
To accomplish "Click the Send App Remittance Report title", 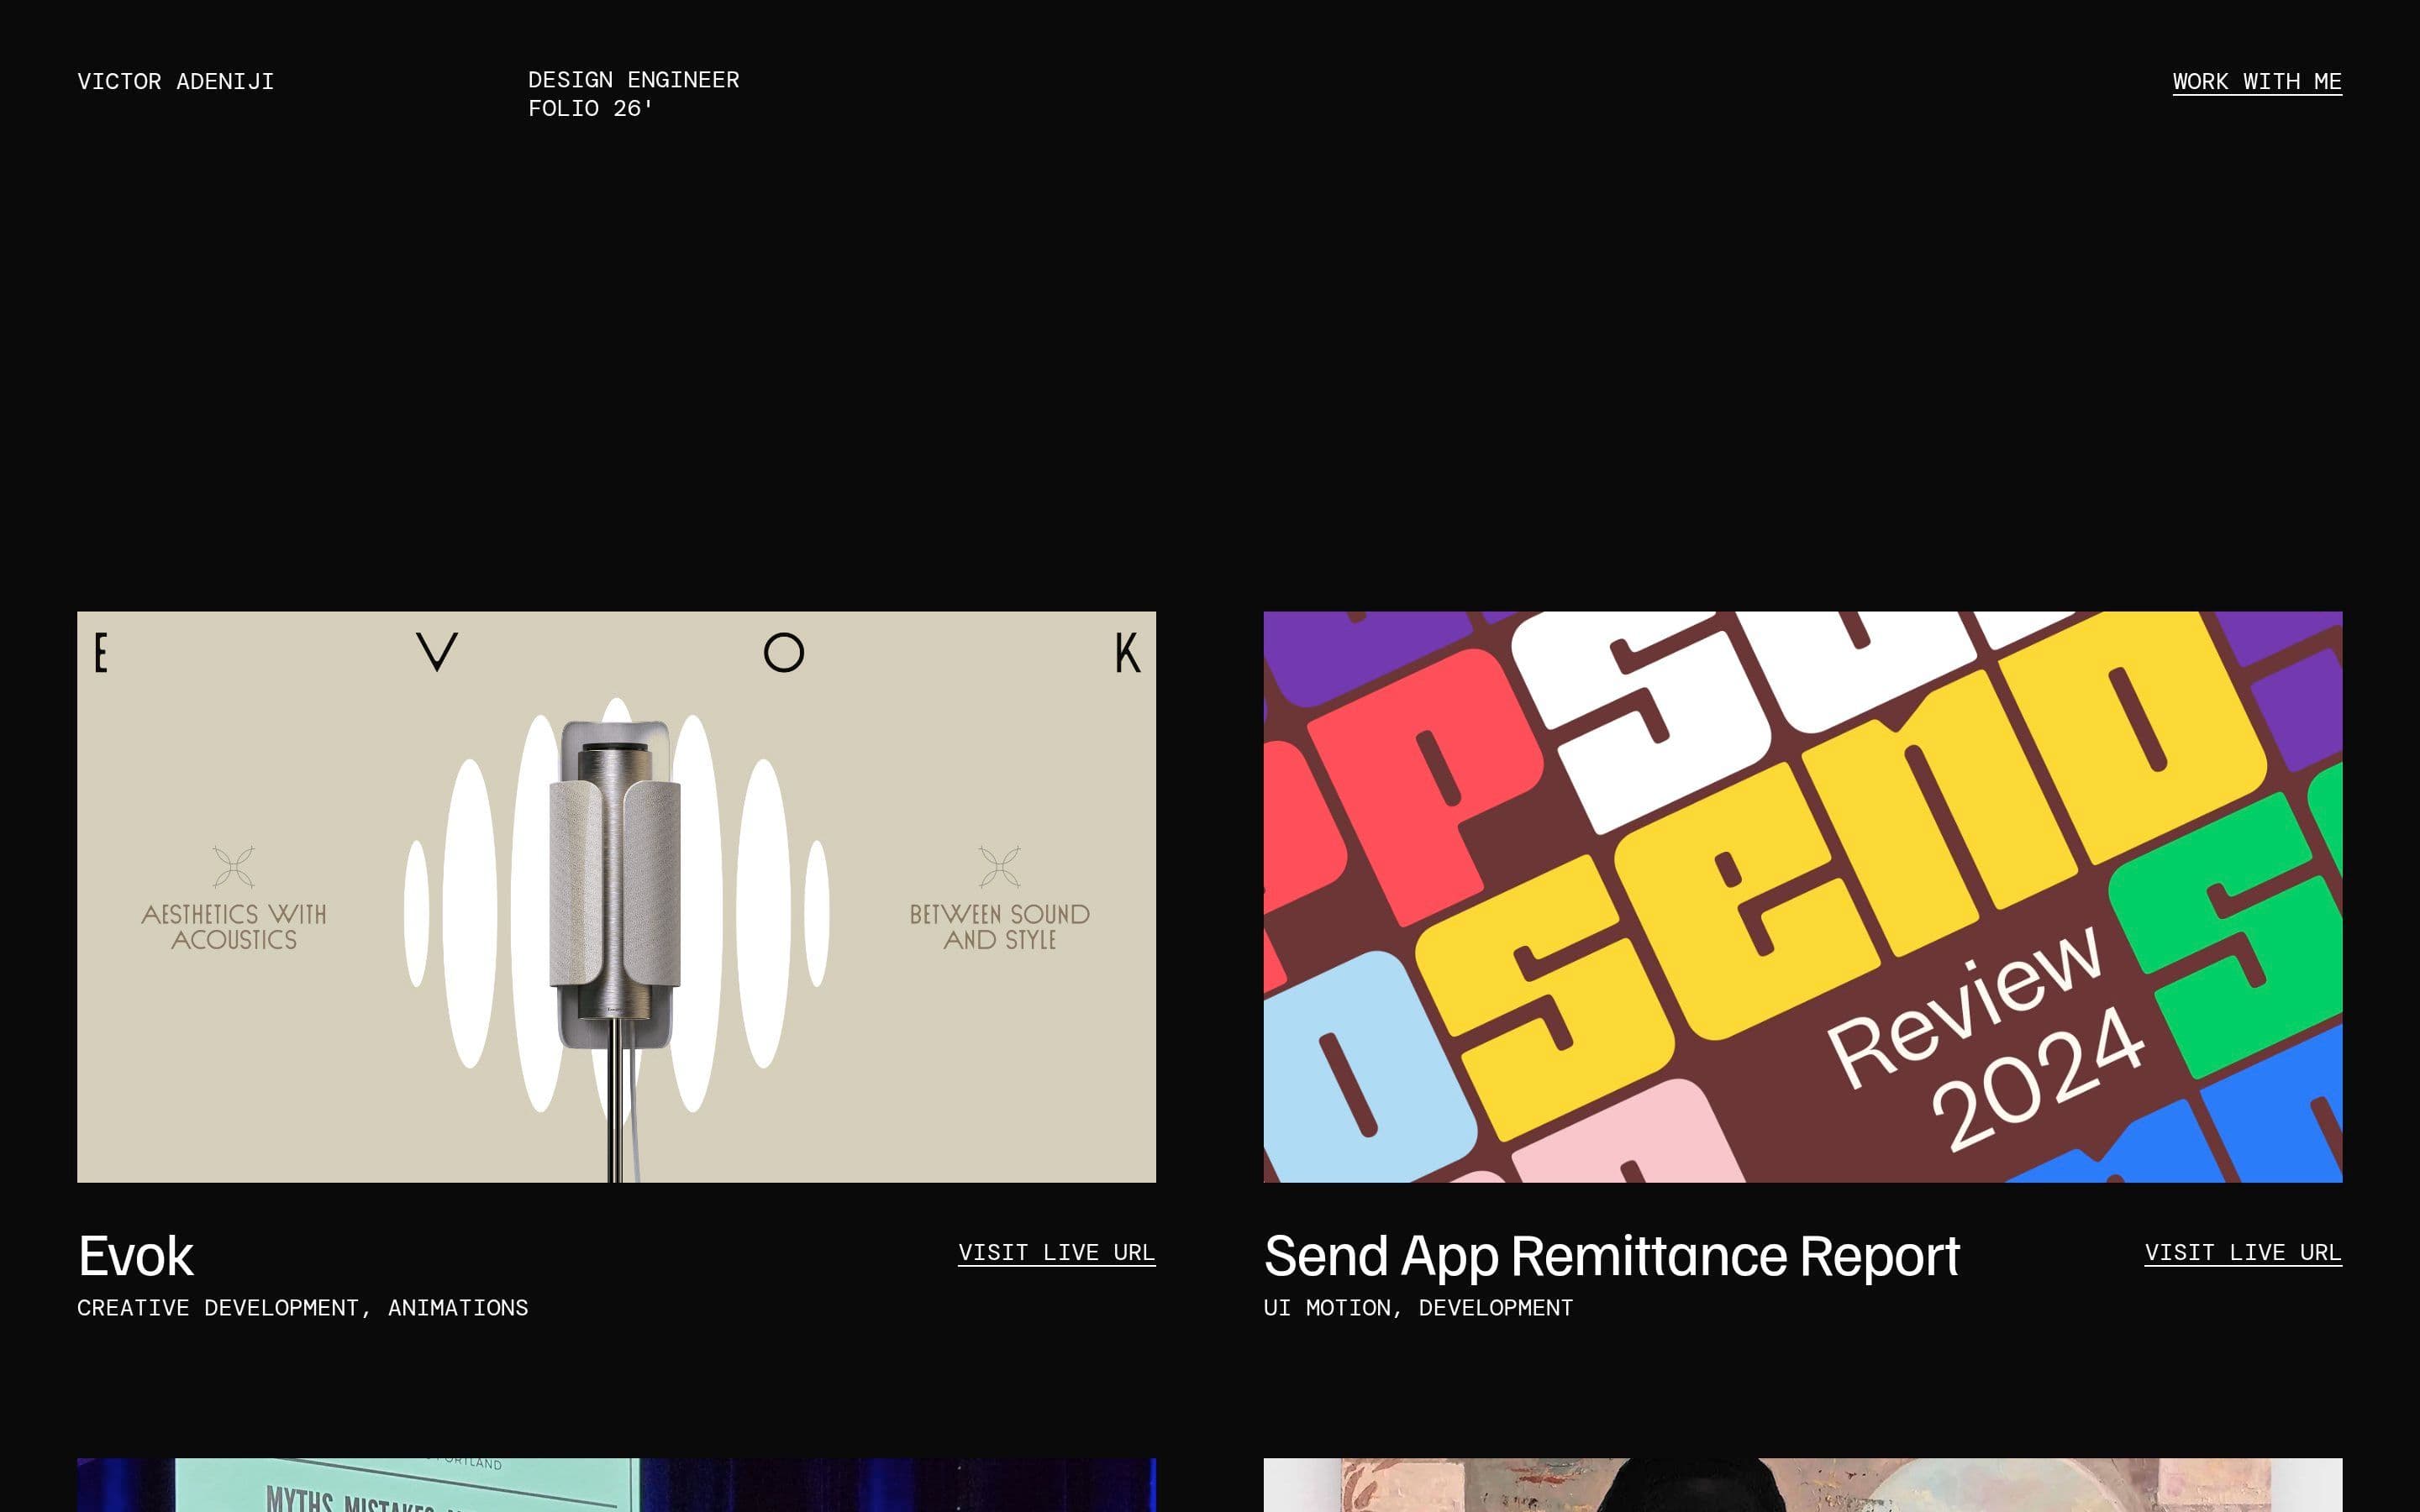I will 1611,1256.
